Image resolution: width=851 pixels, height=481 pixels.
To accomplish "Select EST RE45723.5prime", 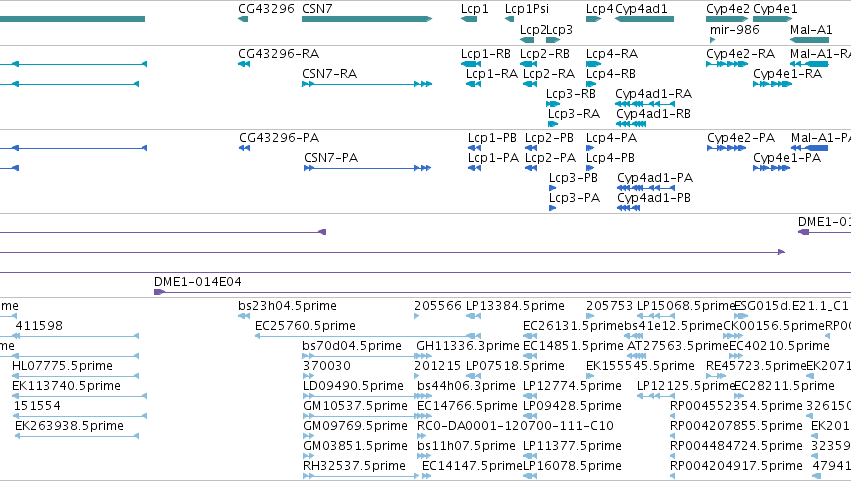I will [755, 366].
